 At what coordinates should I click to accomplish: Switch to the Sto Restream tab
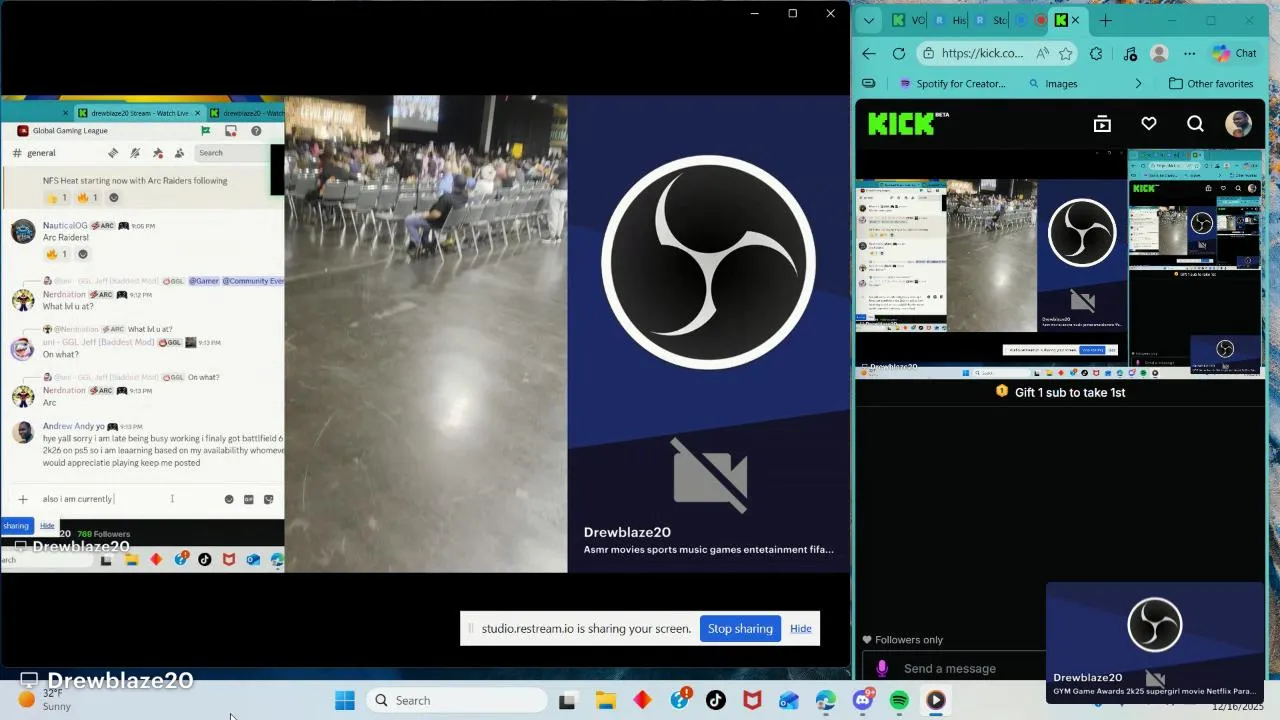pos(991,20)
